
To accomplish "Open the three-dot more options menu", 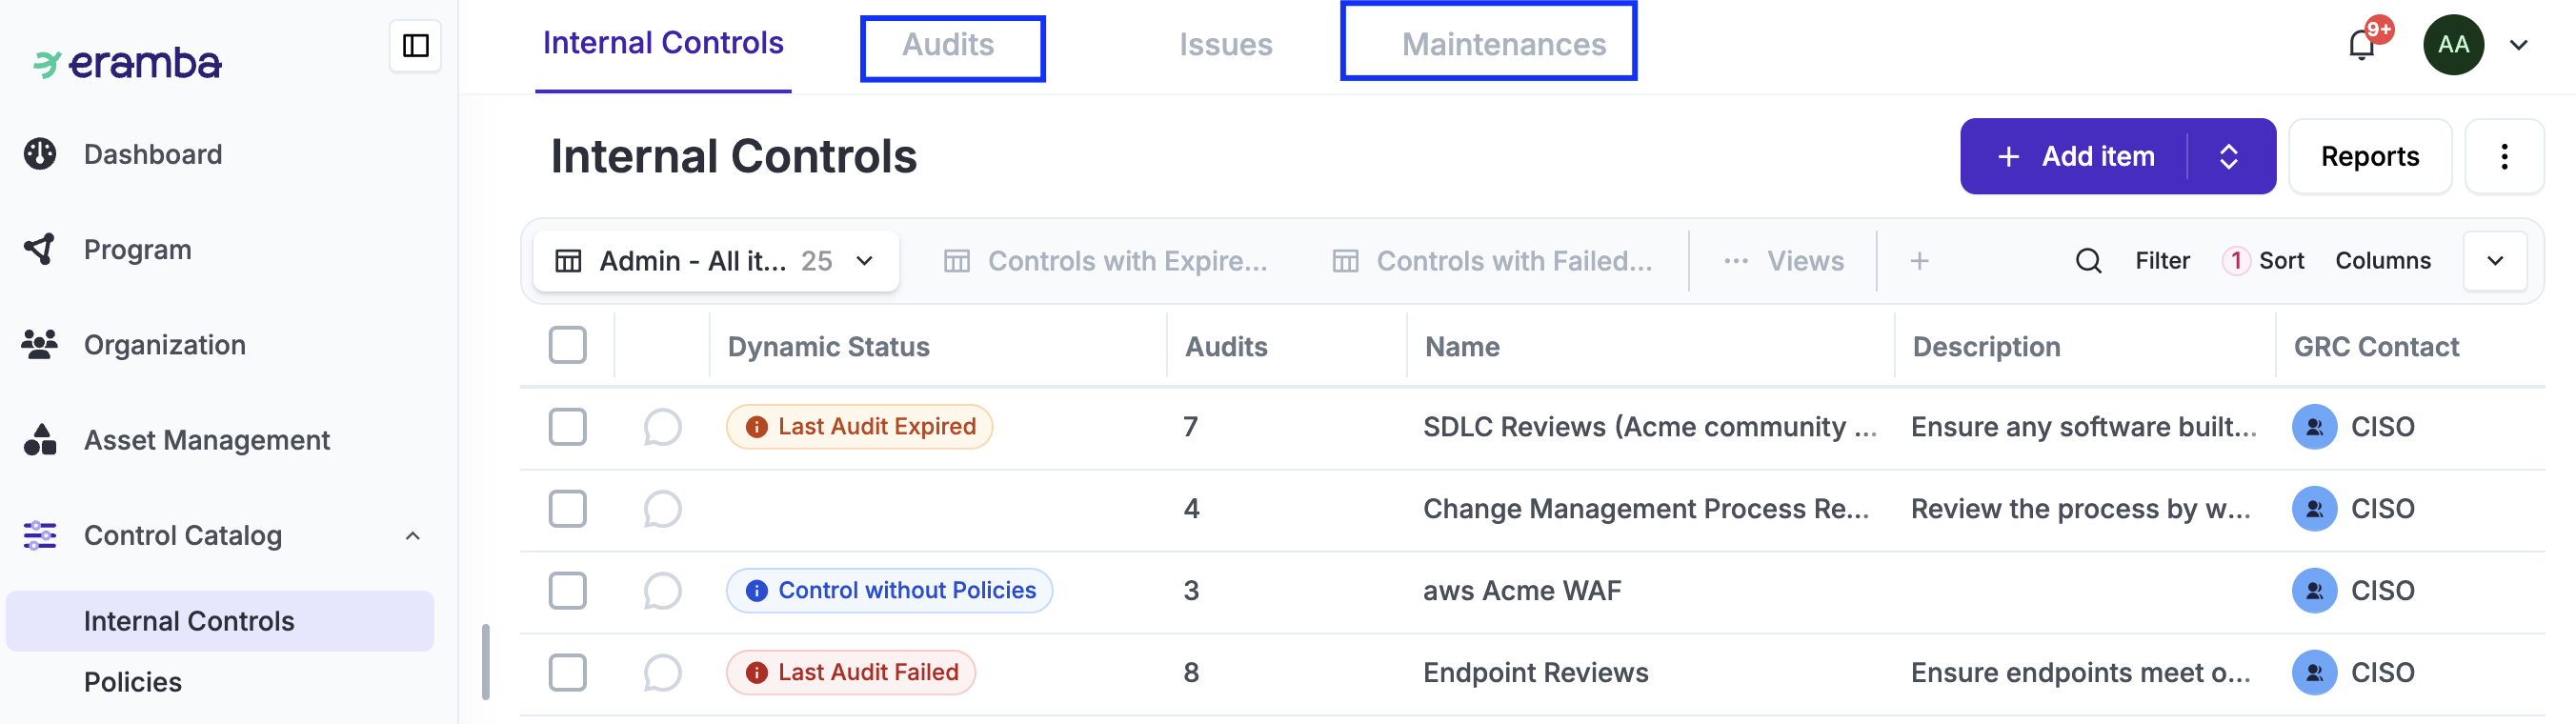I will (x=2503, y=157).
